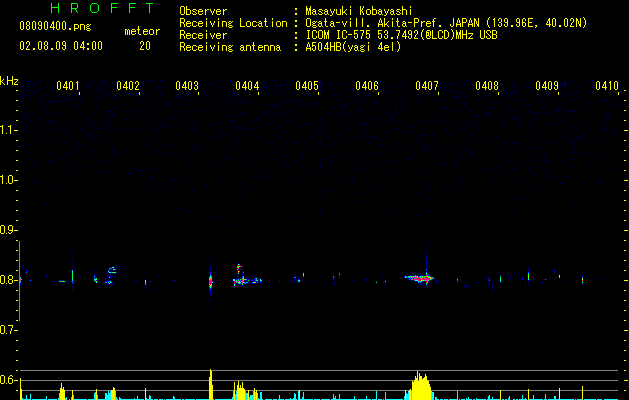The height and width of the screenshot is (400, 629).
Task: Click the 0405 time marker
Action: pyautogui.click(x=307, y=85)
